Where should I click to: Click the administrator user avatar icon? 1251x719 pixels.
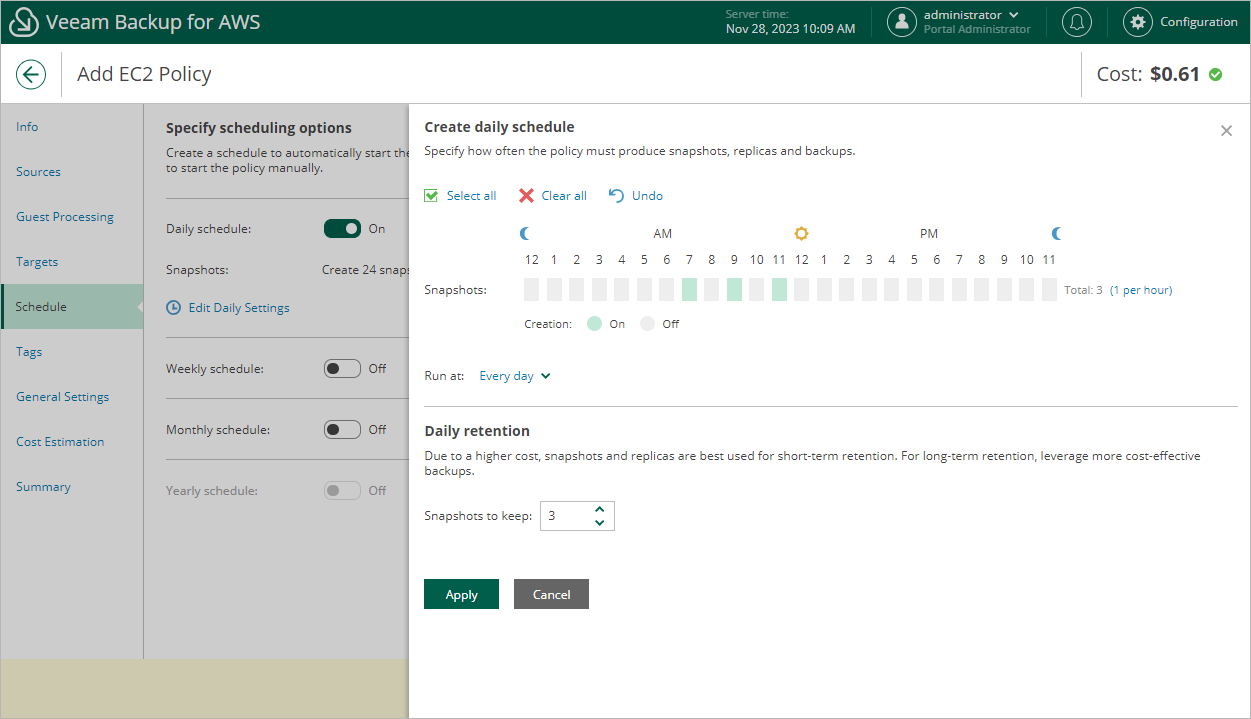point(902,22)
